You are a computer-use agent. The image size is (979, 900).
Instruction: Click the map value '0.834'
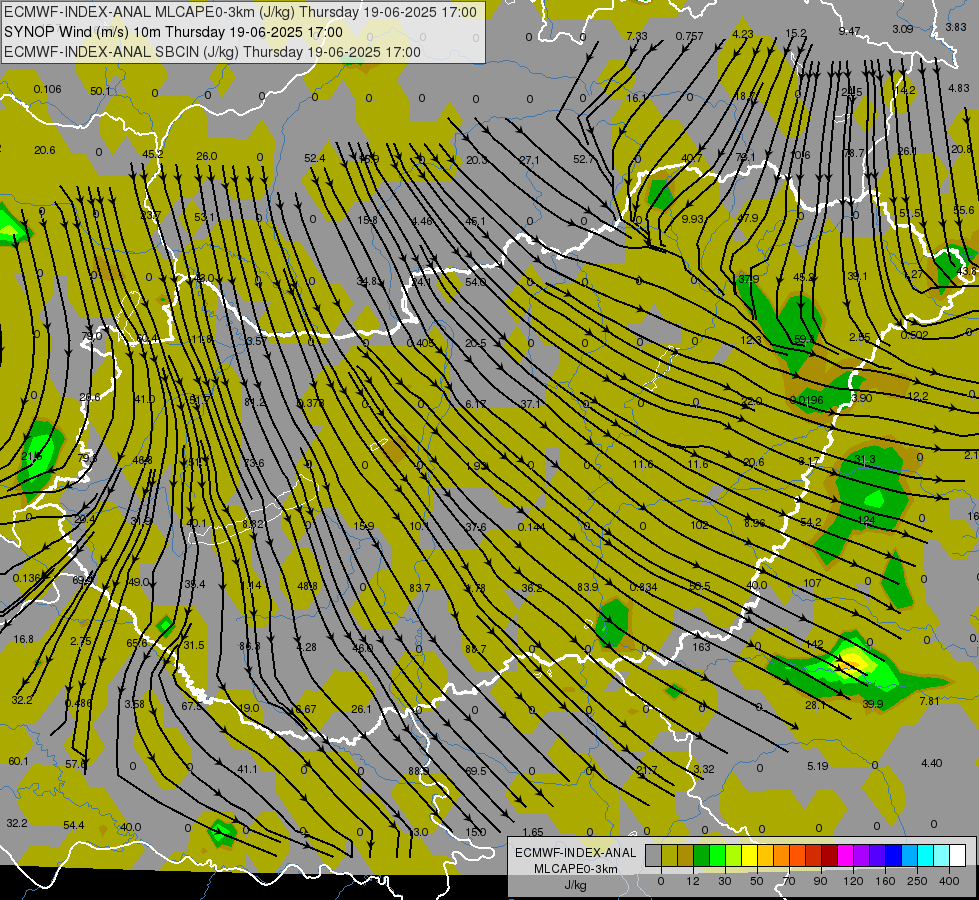click(643, 587)
